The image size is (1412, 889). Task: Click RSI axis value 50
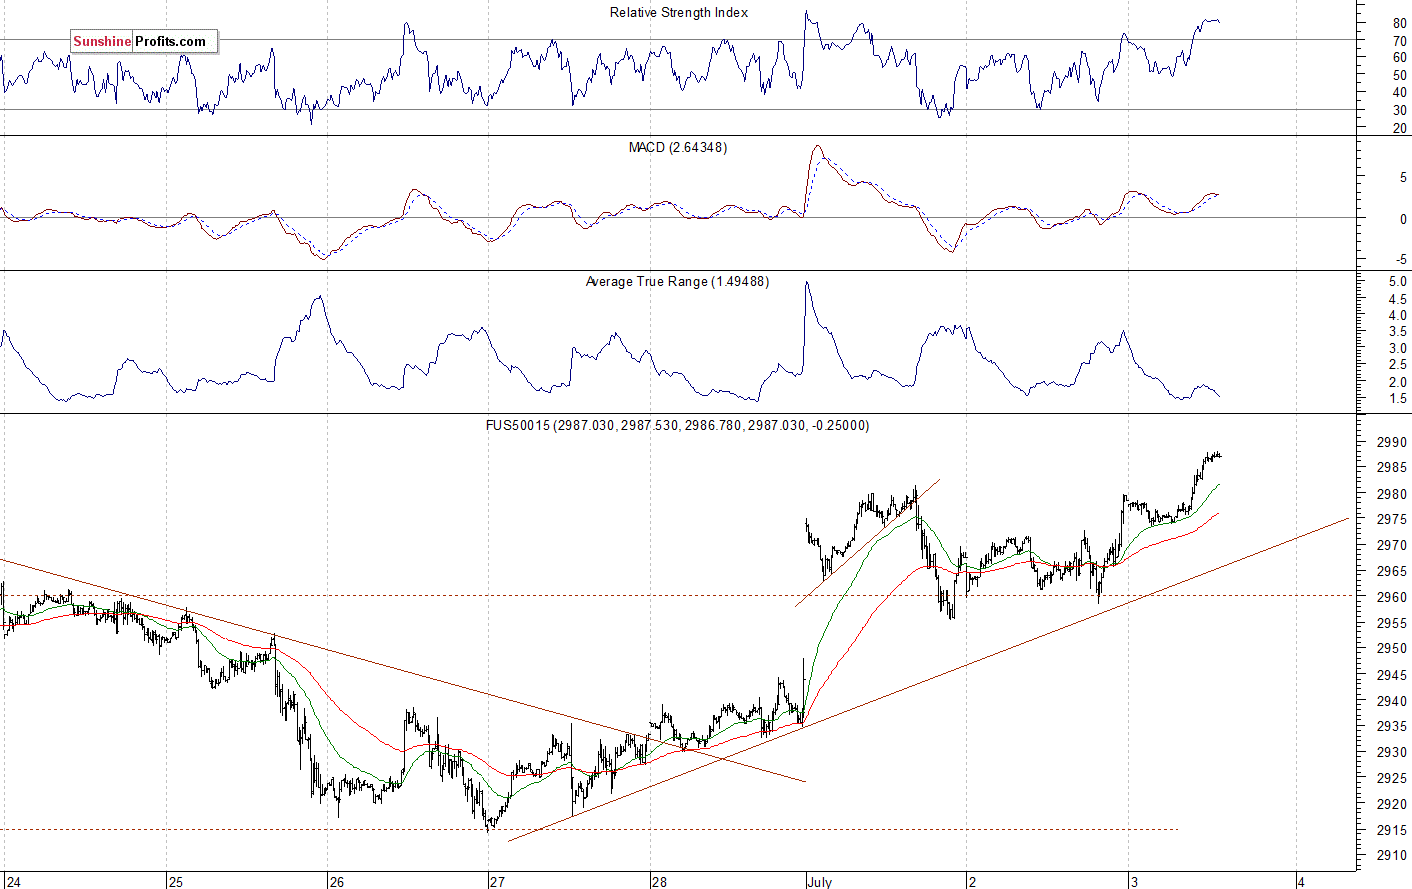click(x=1400, y=76)
